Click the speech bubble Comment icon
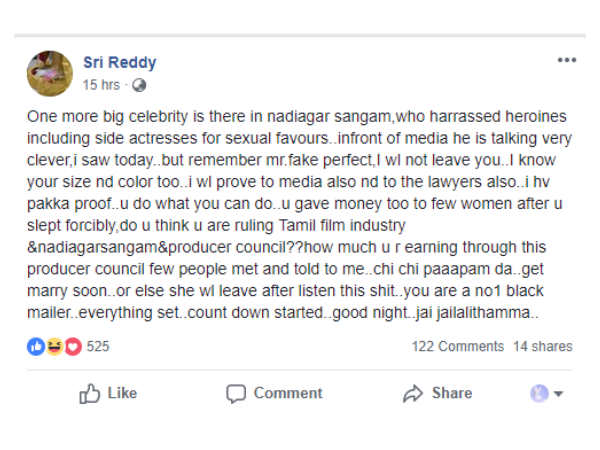This screenshot has width=600, height=450. 236,393
